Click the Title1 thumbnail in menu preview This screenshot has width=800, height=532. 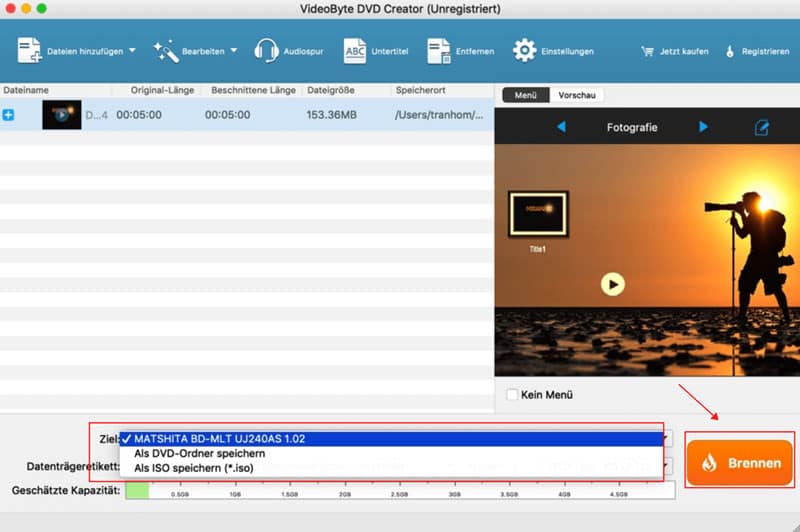pyautogui.click(x=538, y=214)
